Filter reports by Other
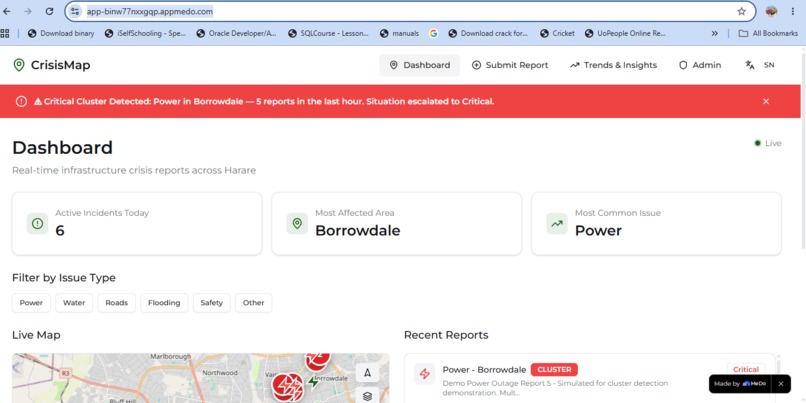 coord(253,303)
